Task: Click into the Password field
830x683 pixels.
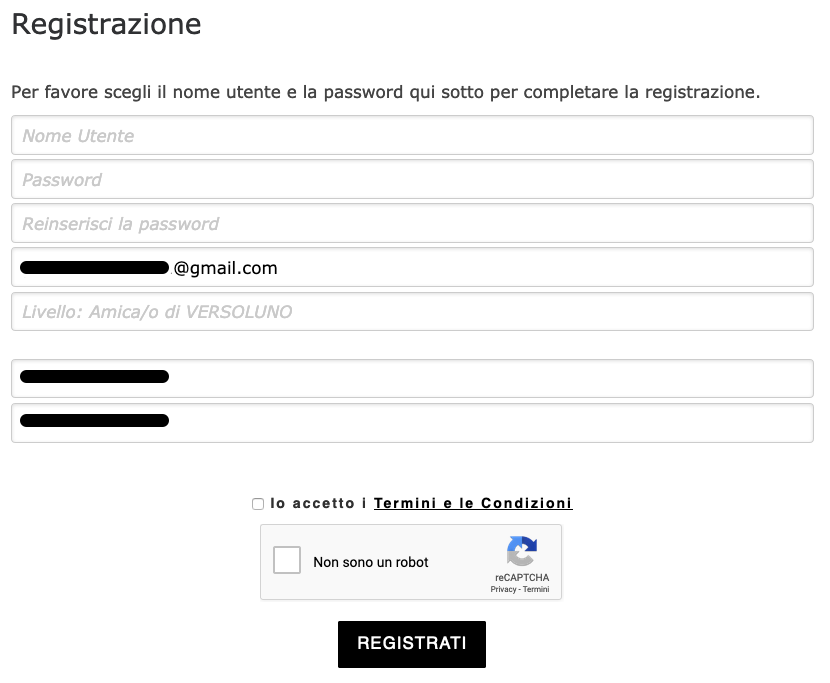Action: [412, 180]
